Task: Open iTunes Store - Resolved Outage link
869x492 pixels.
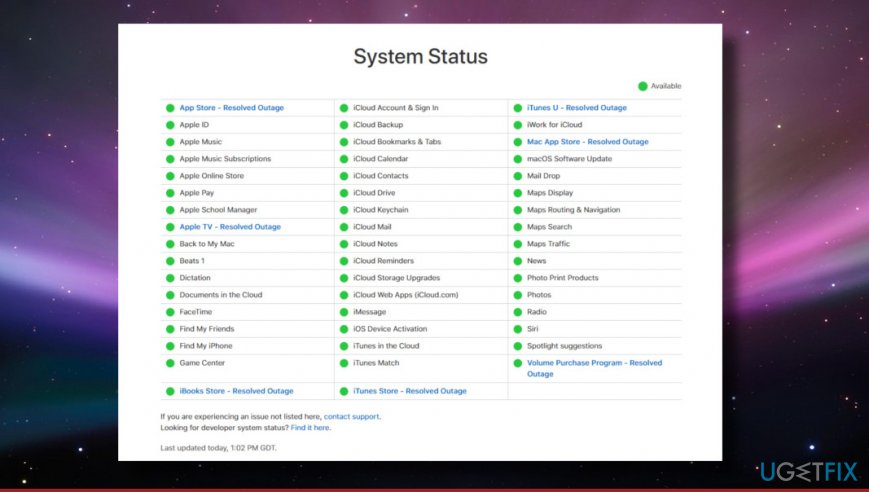Action: coord(410,391)
